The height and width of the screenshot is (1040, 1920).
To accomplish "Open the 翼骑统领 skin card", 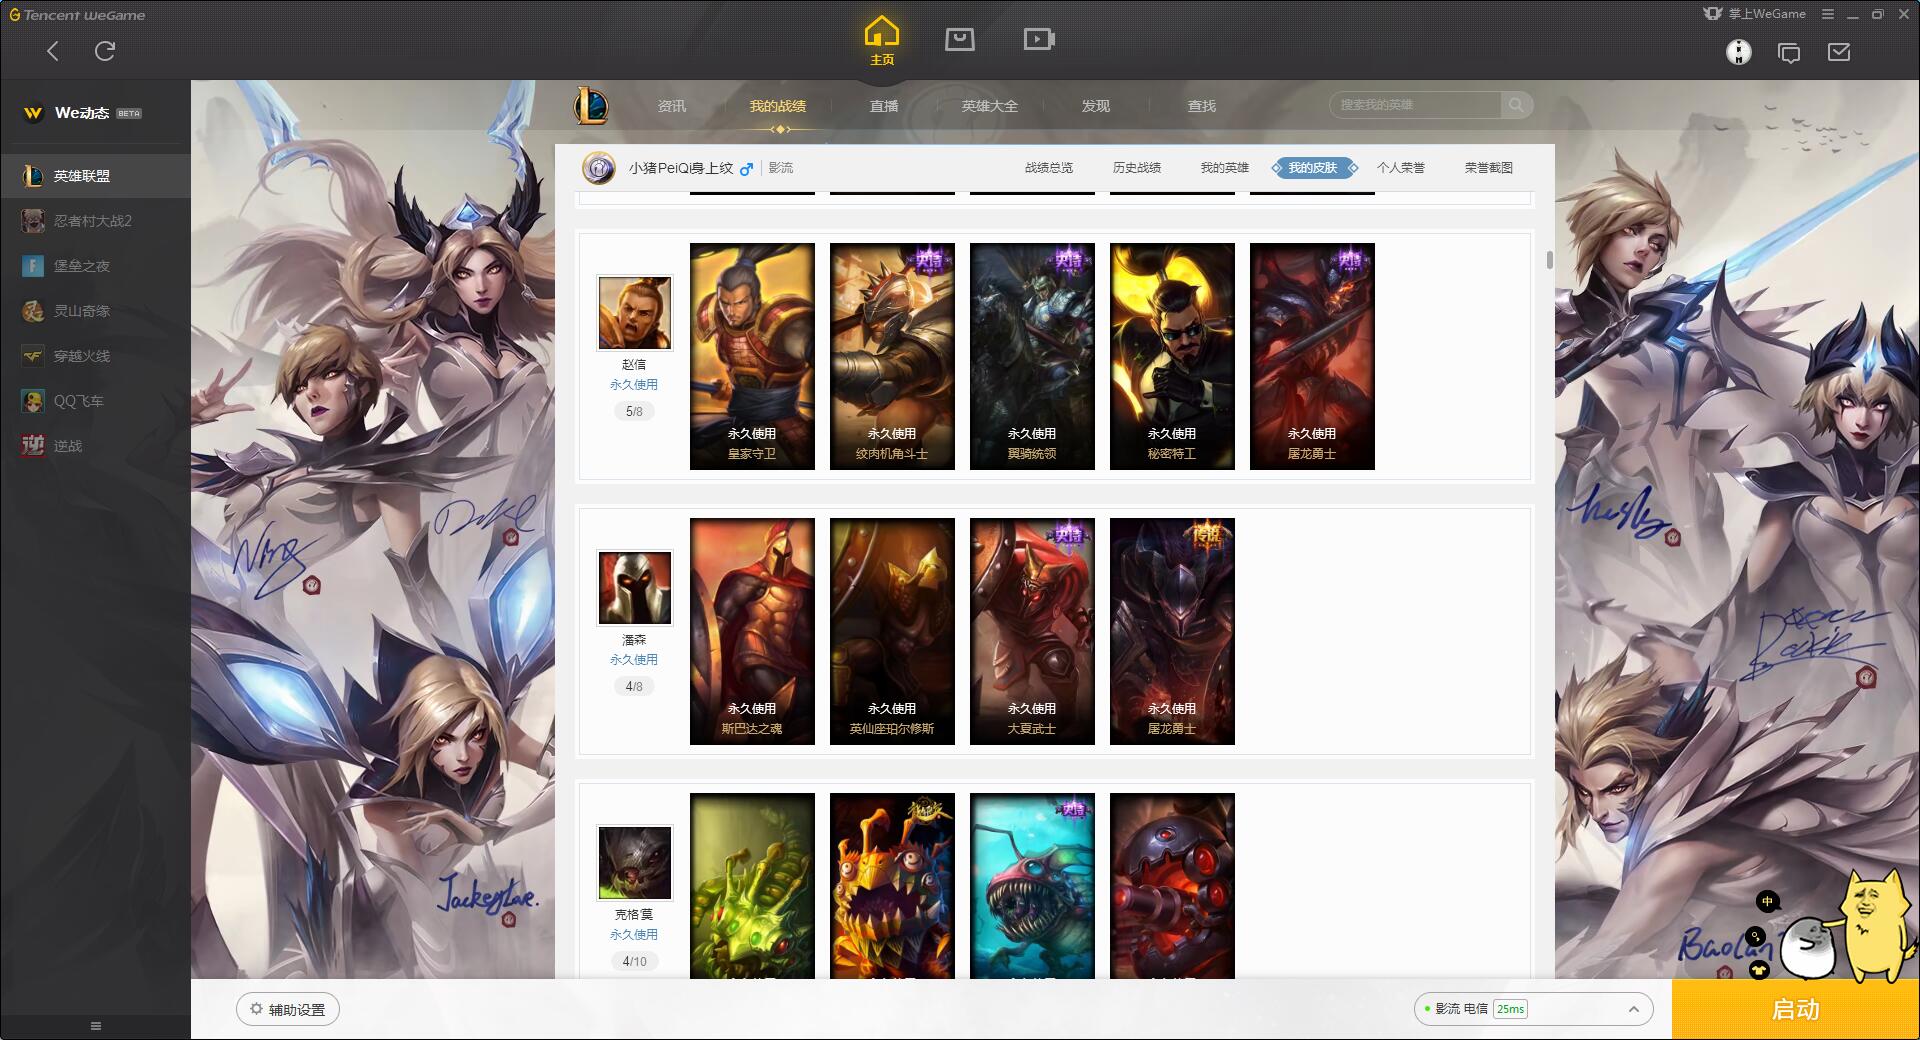I will 1032,356.
